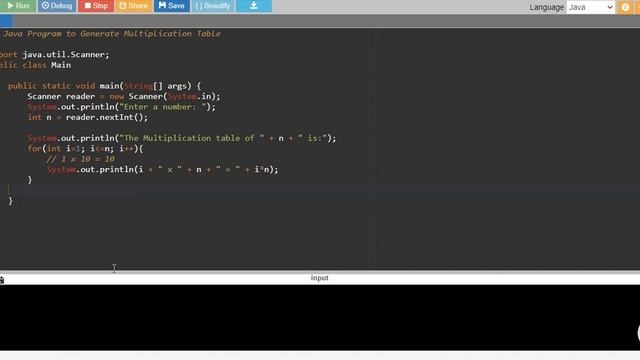This screenshot has width=640, height=360.
Task: Download the code using the download icon
Action: click(253, 6)
